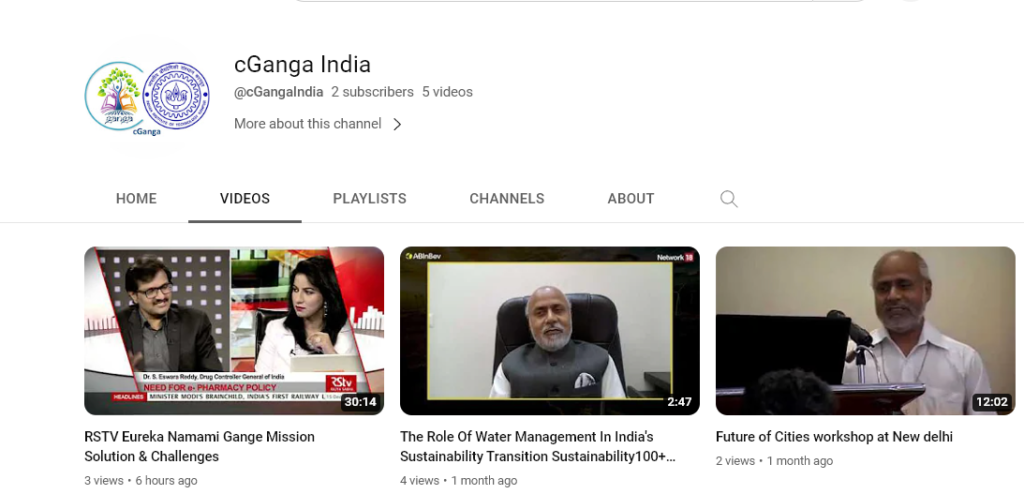1024x494 pixels.
Task: Open the RSTV Eureka Namami Gange title link
Action: pos(199,446)
